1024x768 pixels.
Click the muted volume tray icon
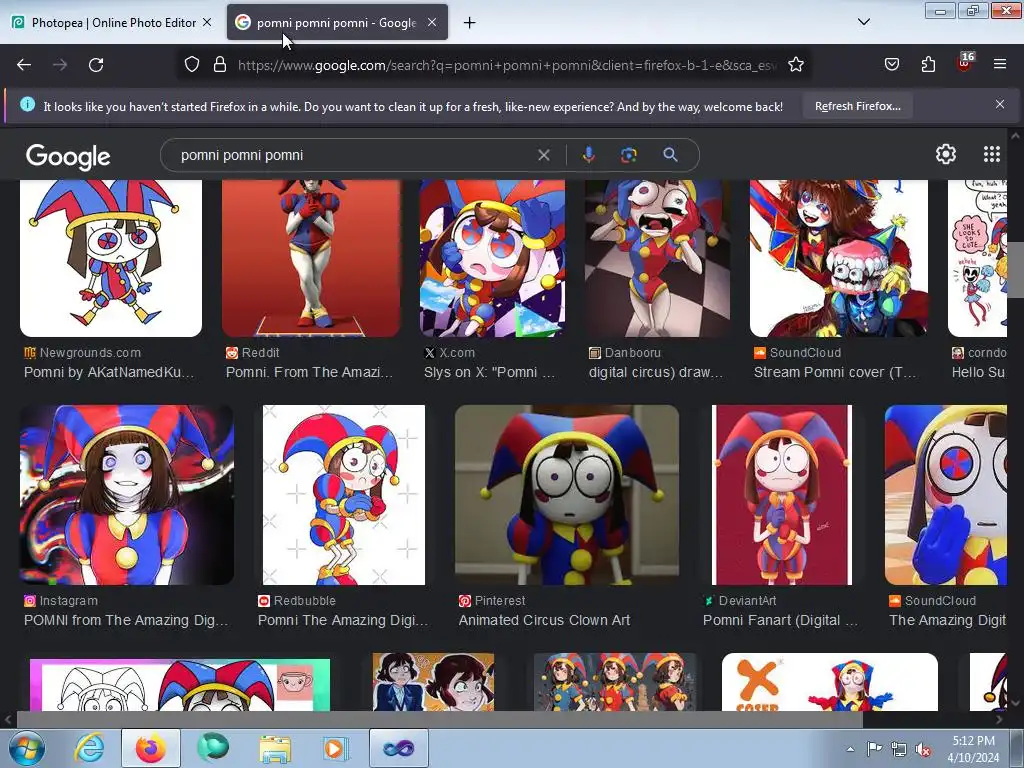click(x=923, y=750)
